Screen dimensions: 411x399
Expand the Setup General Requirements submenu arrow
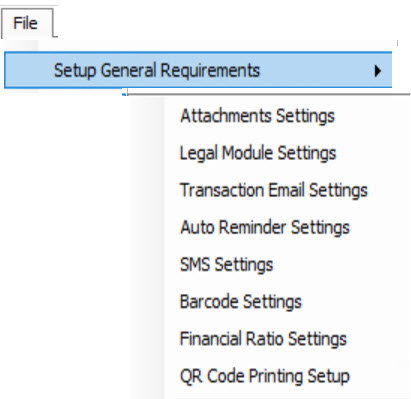377,71
